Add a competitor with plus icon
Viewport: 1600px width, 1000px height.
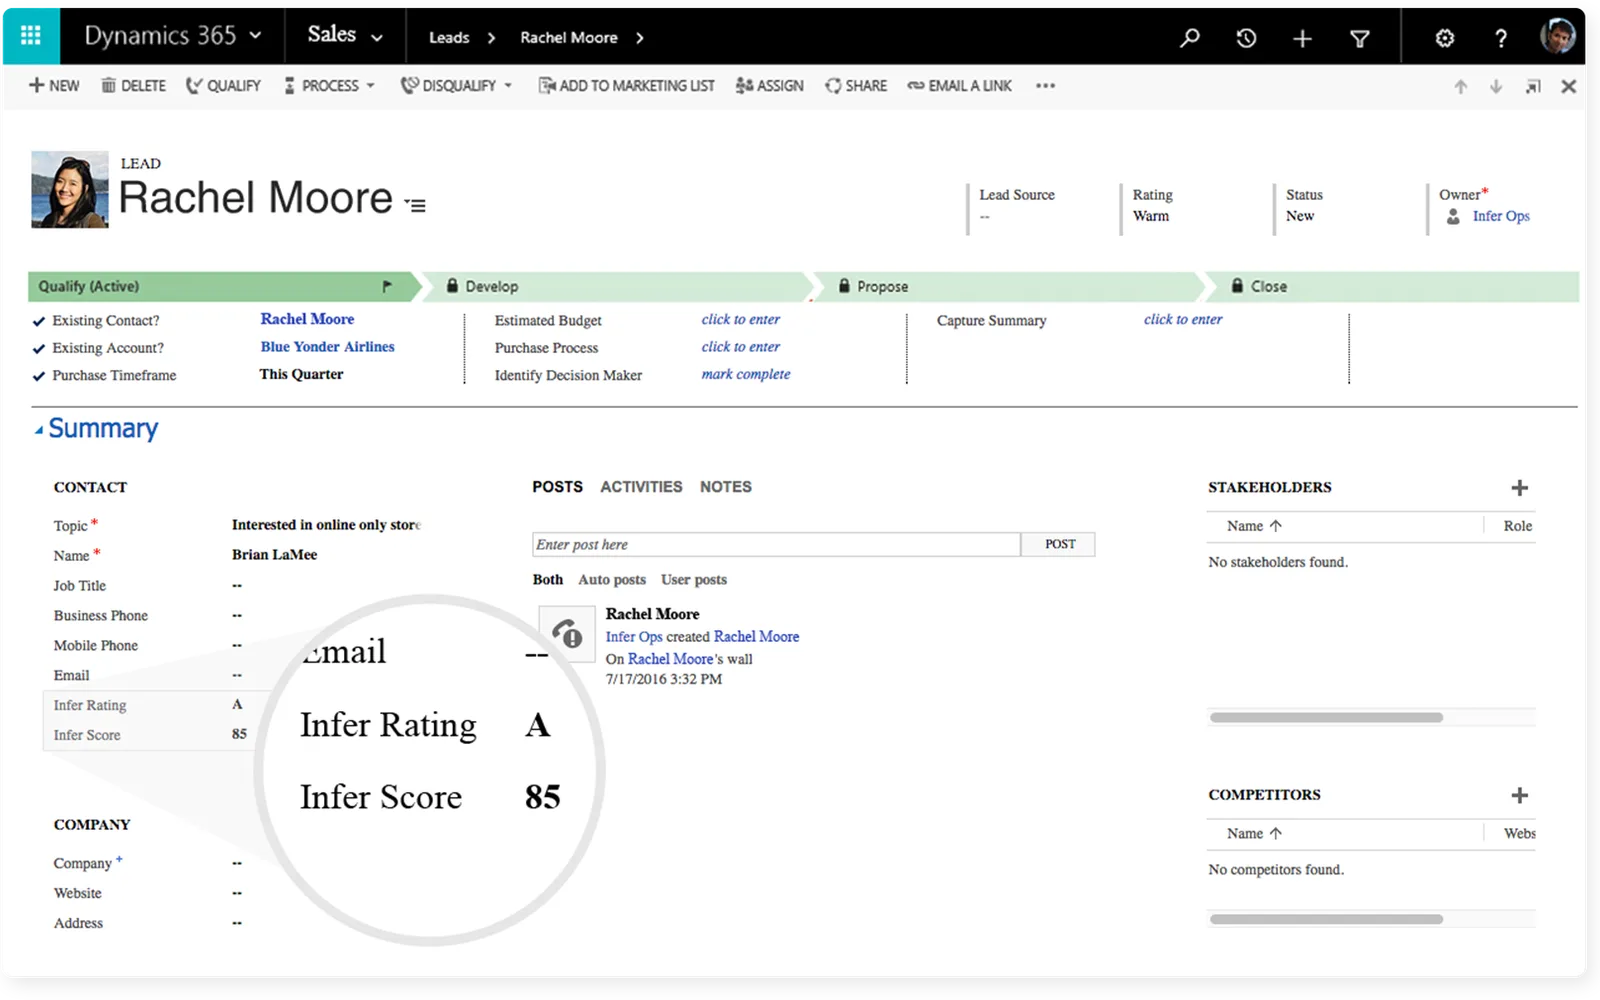(1519, 795)
